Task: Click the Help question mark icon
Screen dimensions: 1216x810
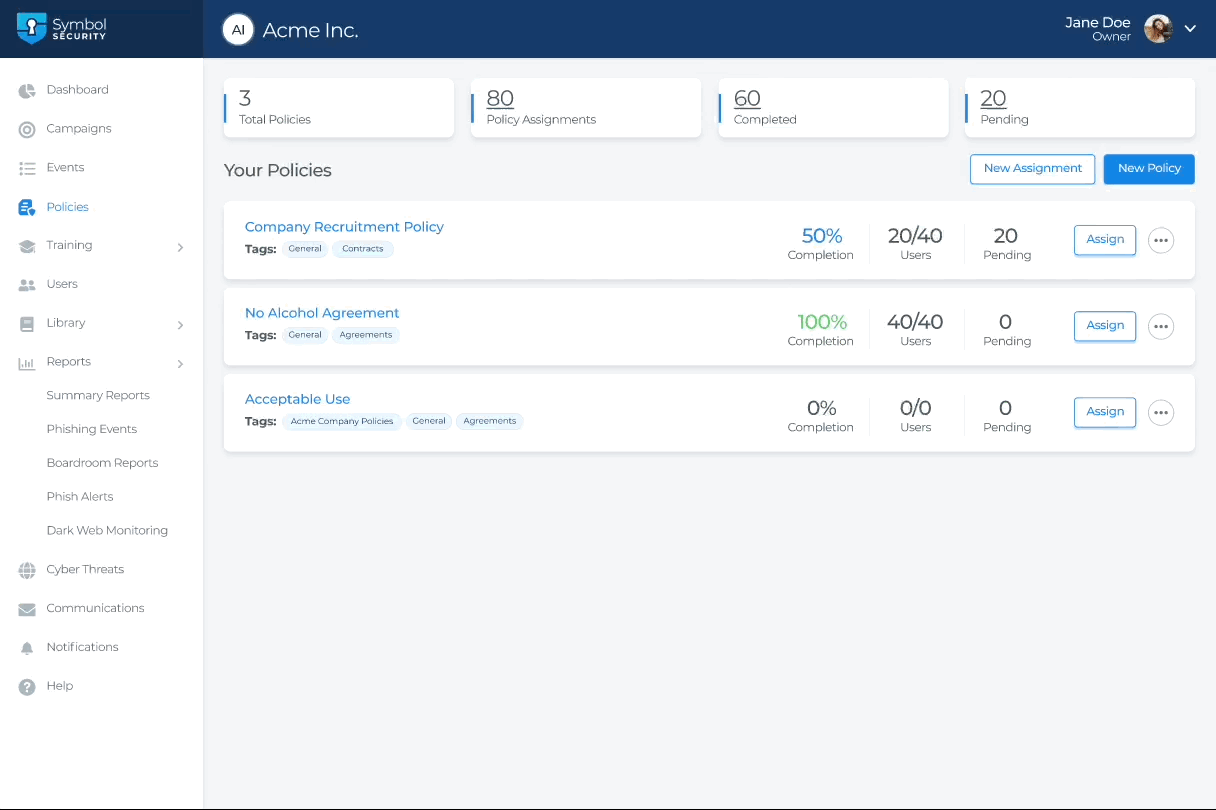Action: [27, 687]
